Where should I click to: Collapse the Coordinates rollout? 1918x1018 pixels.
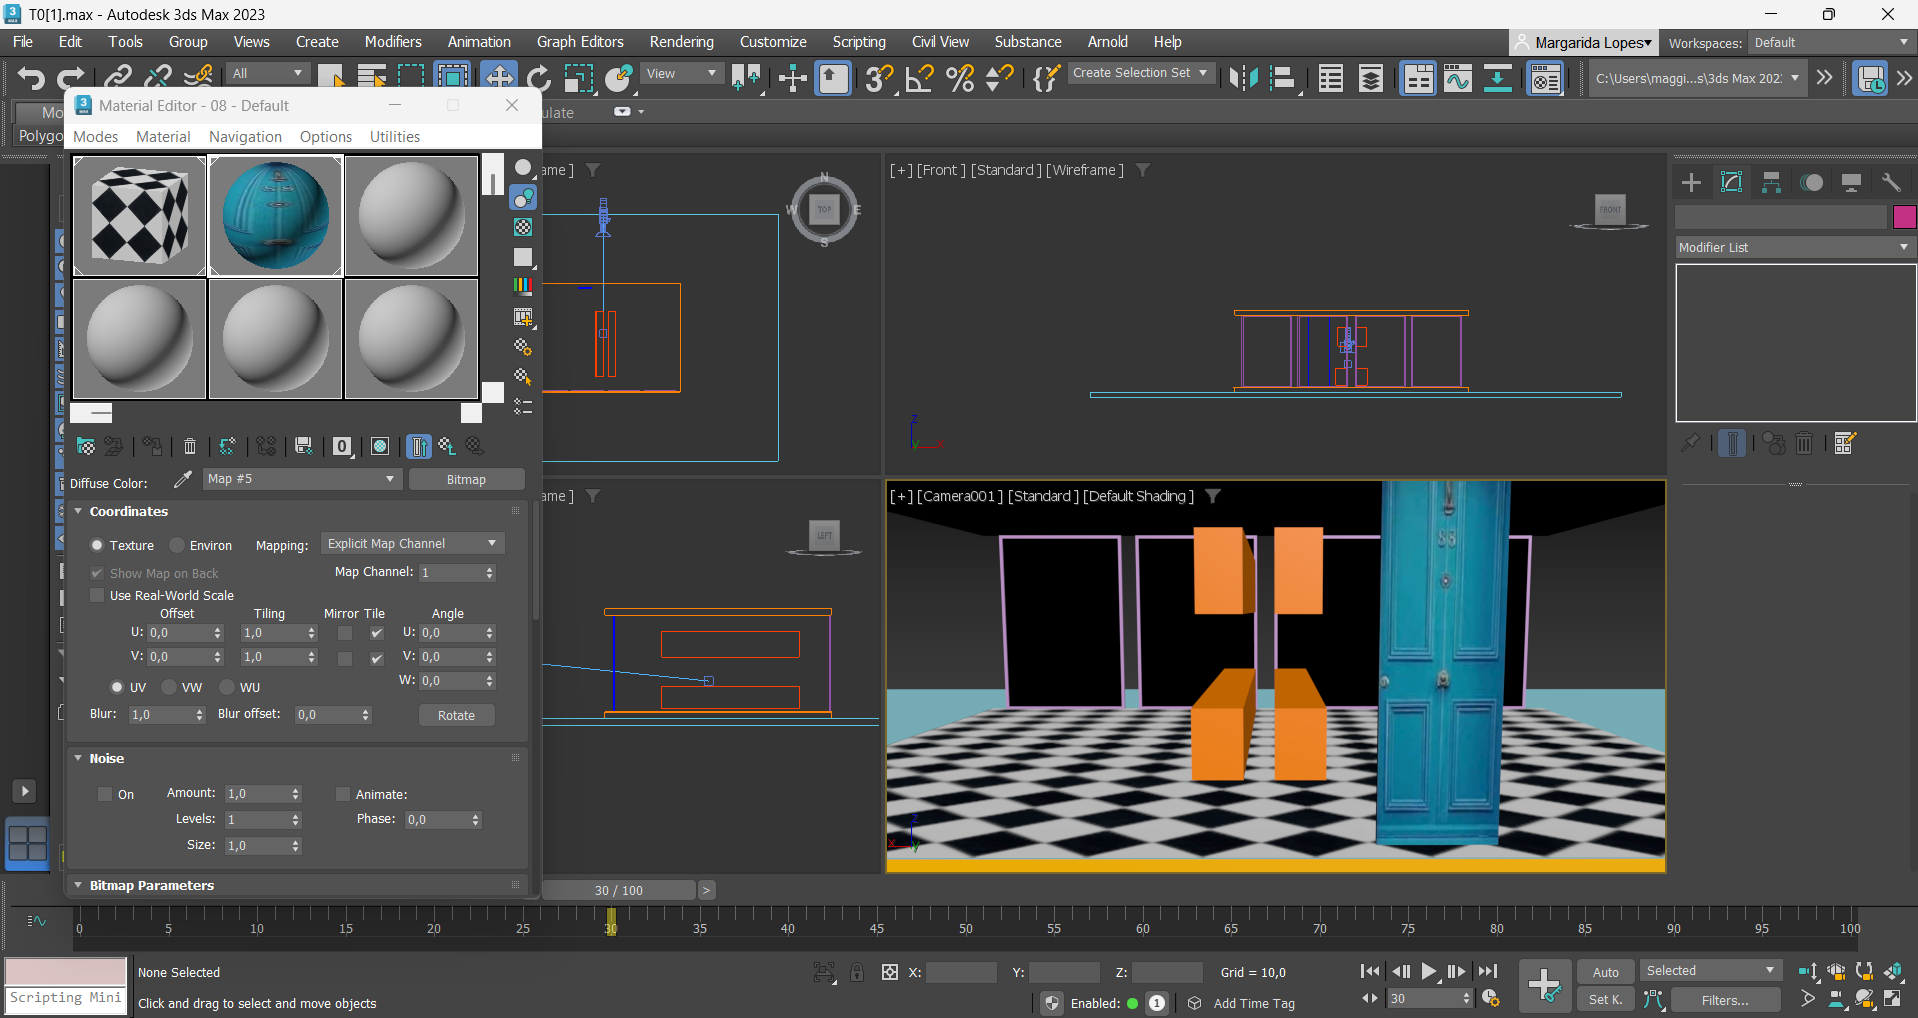[128, 511]
